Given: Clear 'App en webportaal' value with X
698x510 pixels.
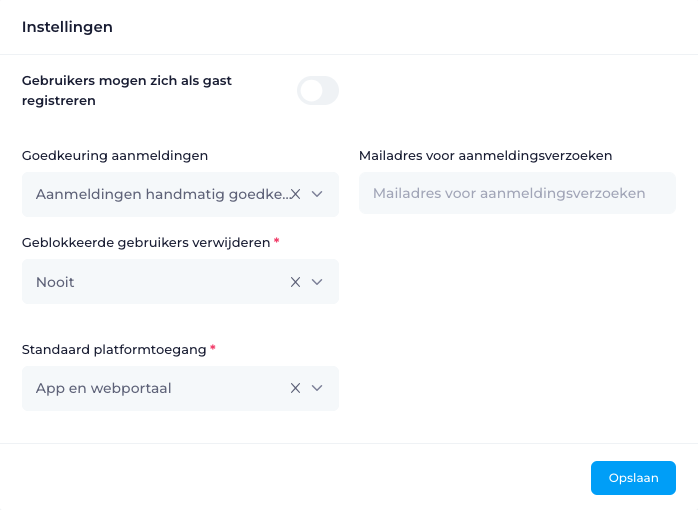Looking at the screenshot, I should tap(295, 388).
